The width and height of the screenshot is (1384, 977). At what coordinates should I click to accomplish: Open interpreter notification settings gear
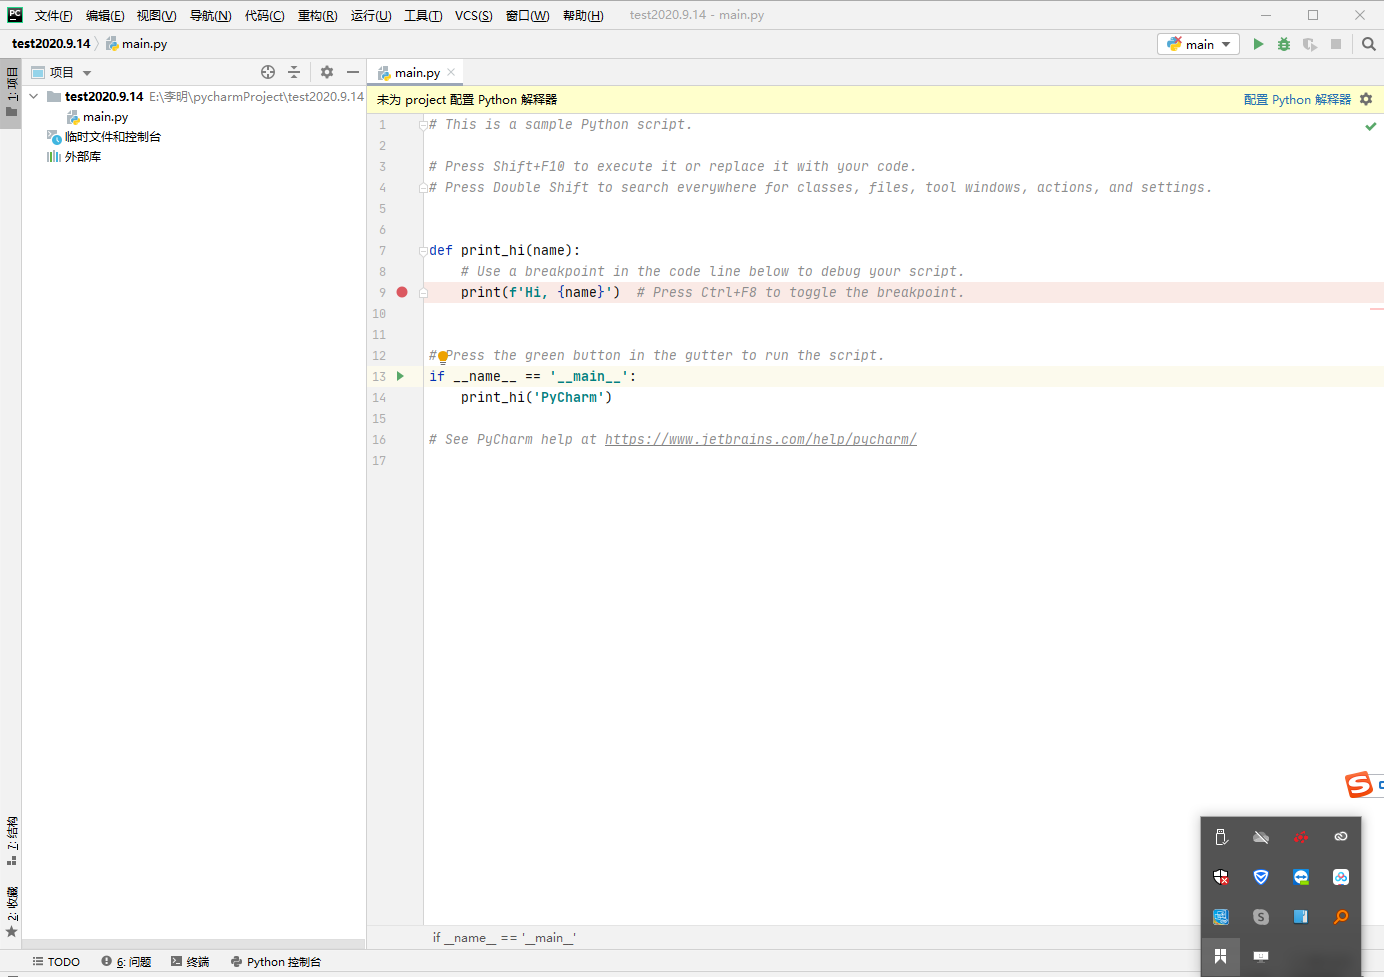(1366, 99)
